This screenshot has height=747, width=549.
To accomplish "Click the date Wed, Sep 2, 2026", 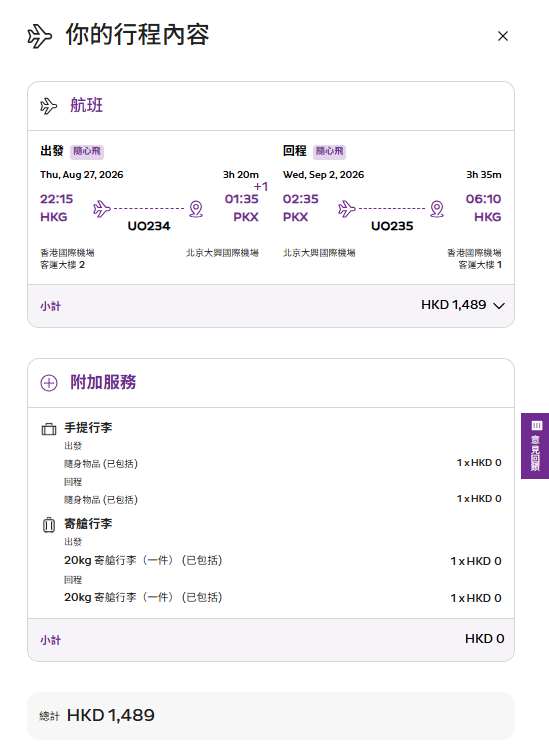I will pyautogui.click(x=323, y=175).
